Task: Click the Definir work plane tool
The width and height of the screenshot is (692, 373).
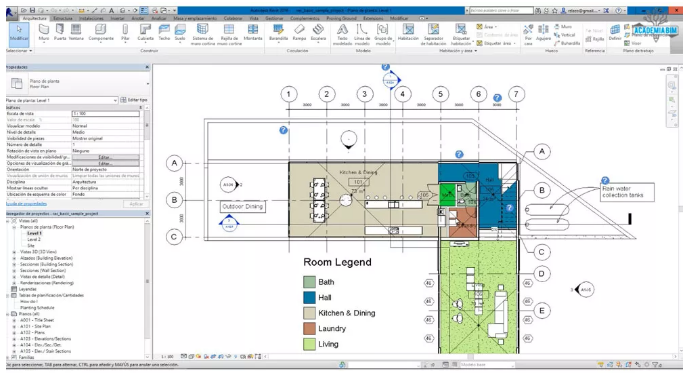Action: point(615,33)
